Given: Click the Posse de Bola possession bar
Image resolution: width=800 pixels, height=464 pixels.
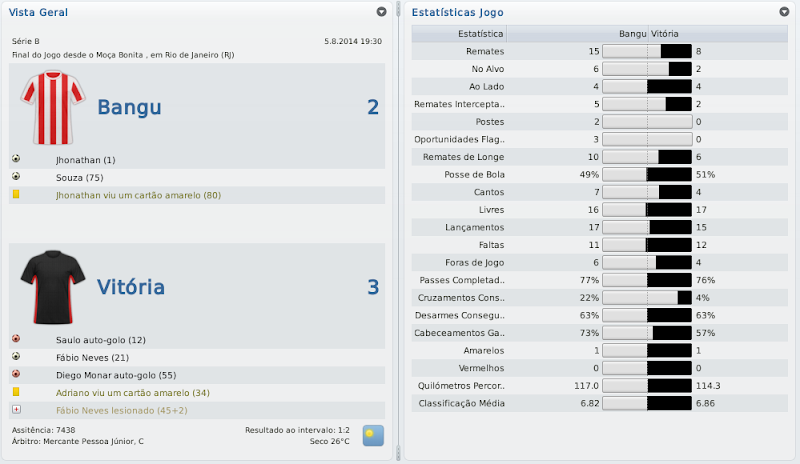Looking at the screenshot, I should pos(647,174).
